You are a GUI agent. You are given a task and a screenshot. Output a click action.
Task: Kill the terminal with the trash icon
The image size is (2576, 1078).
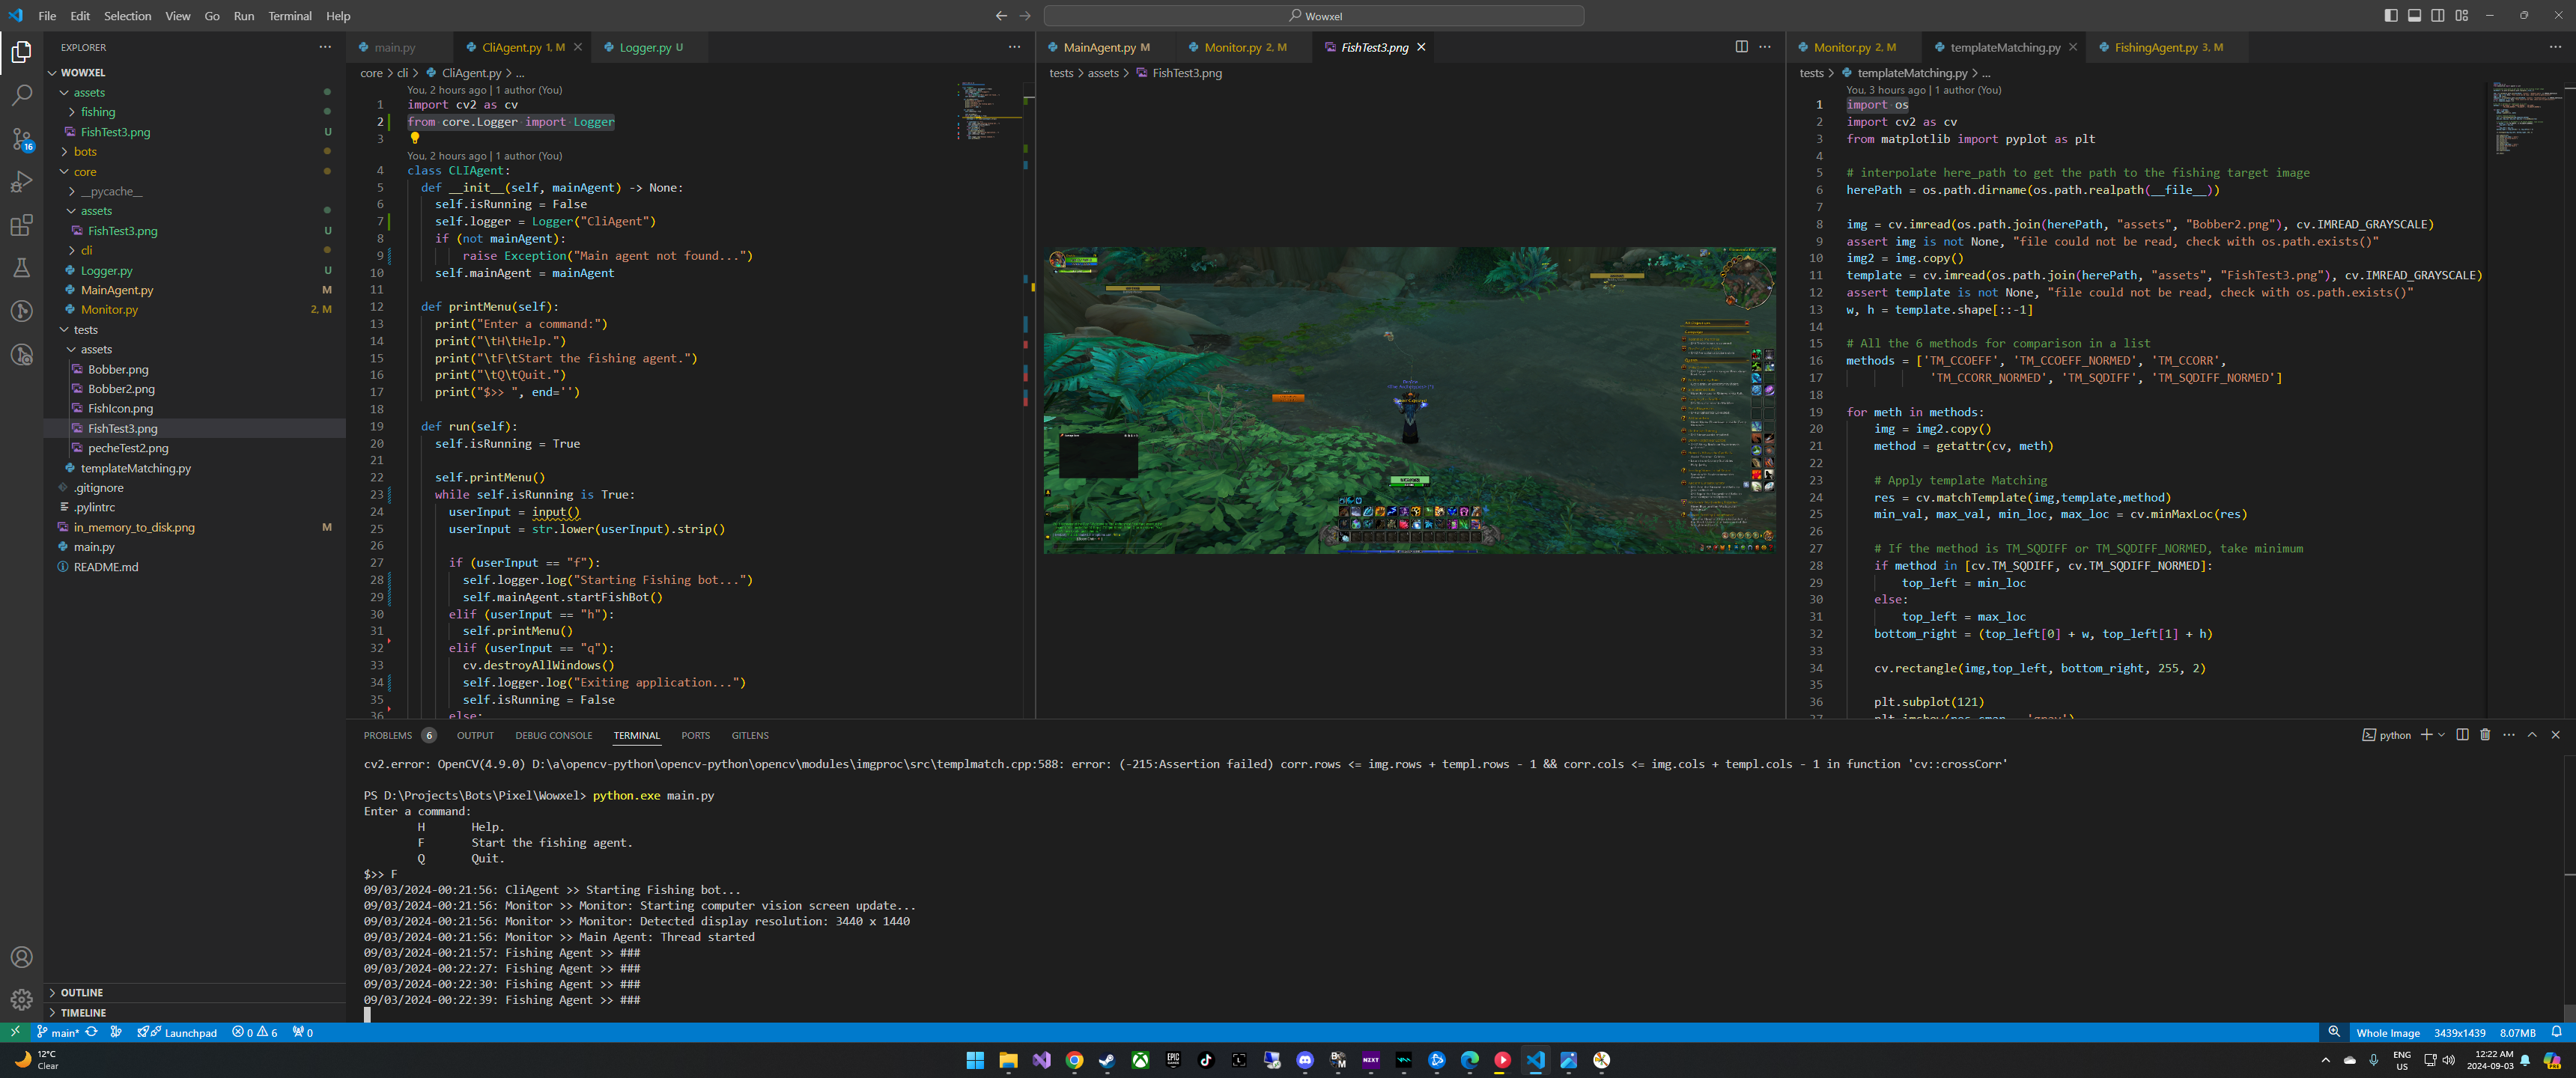point(2484,735)
